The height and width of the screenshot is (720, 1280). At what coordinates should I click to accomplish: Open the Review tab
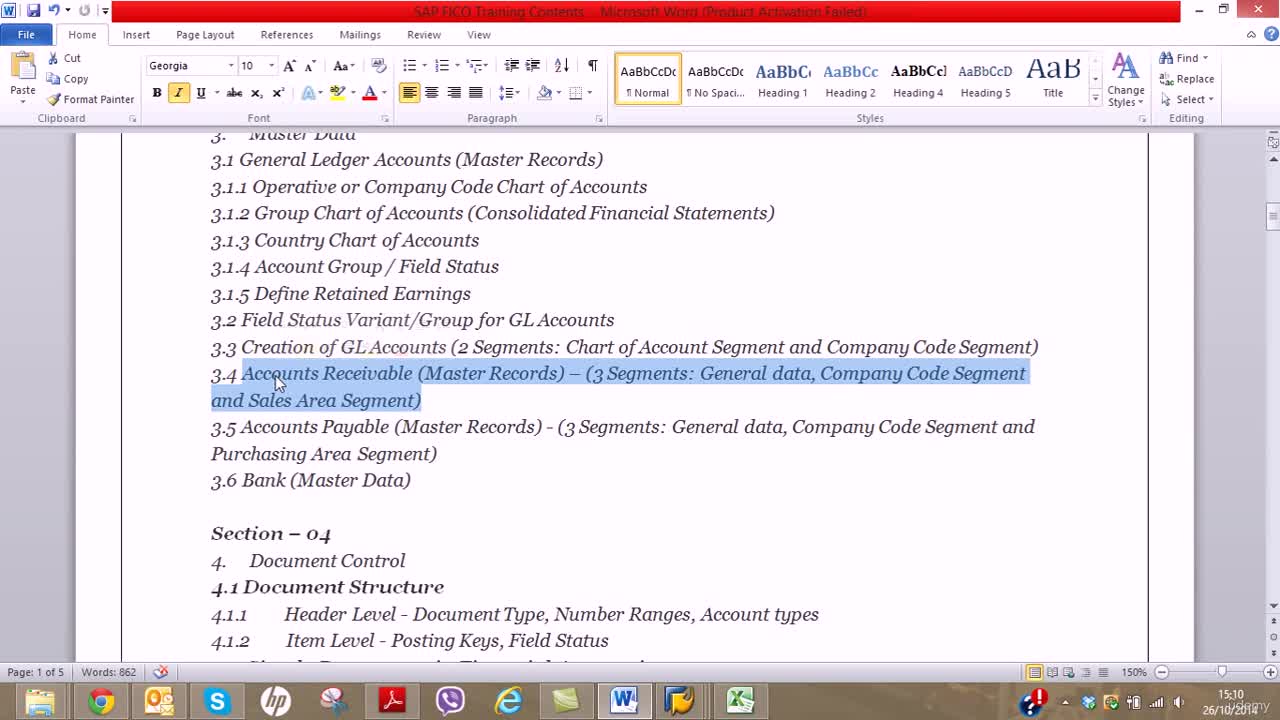424,35
